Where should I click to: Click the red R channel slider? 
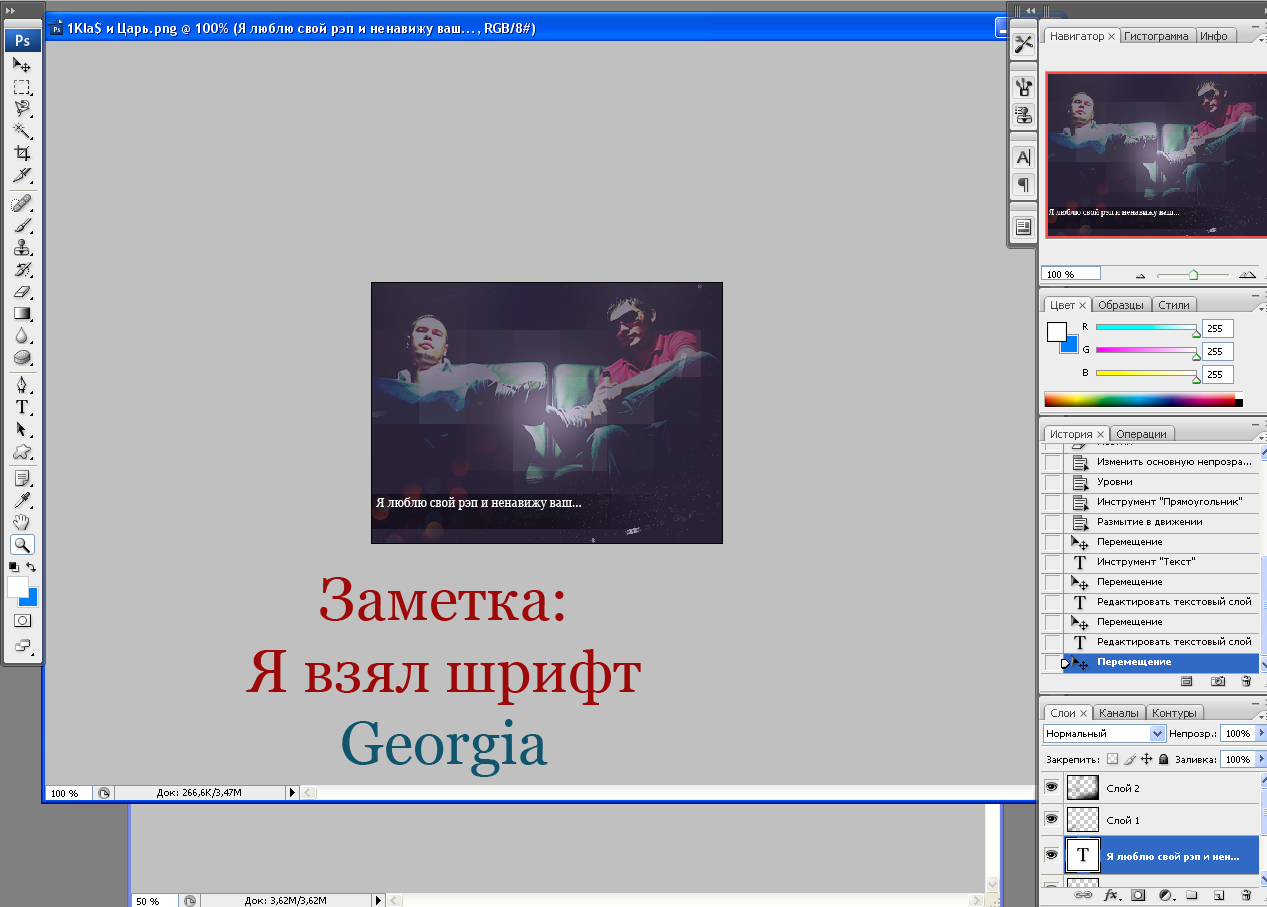[1146, 328]
